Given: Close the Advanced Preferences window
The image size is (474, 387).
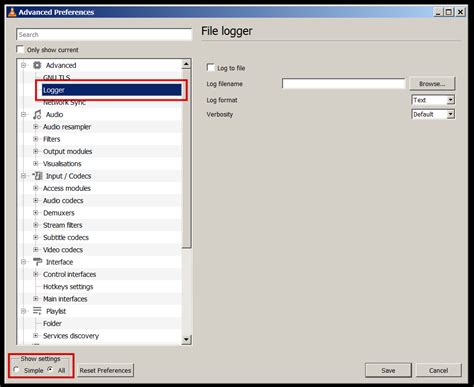Looking at the screenshot, I should (460, 12).
